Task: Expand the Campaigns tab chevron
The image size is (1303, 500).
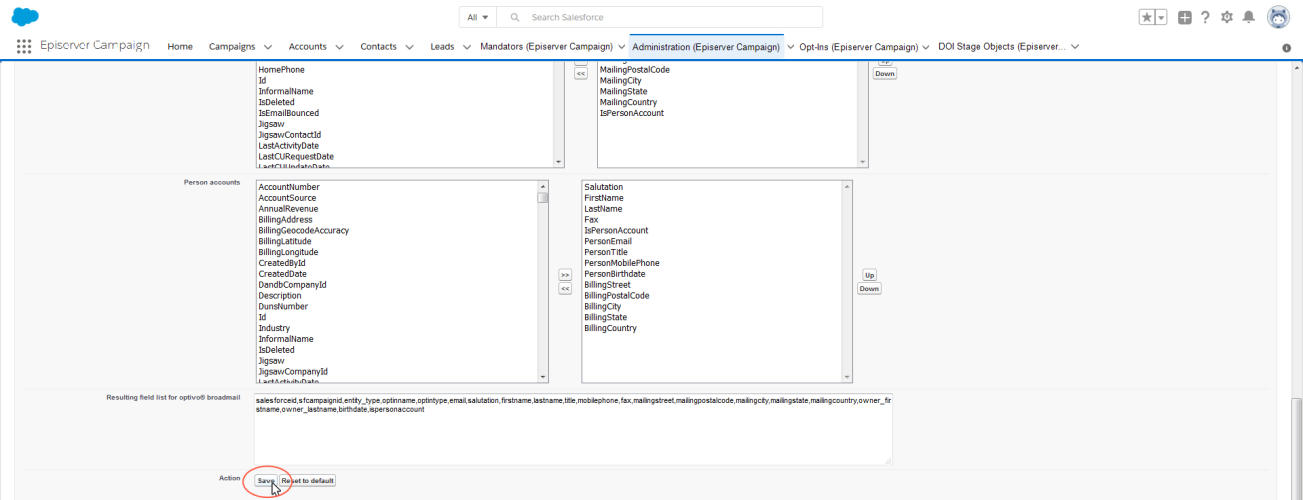Action: (266, 47)
